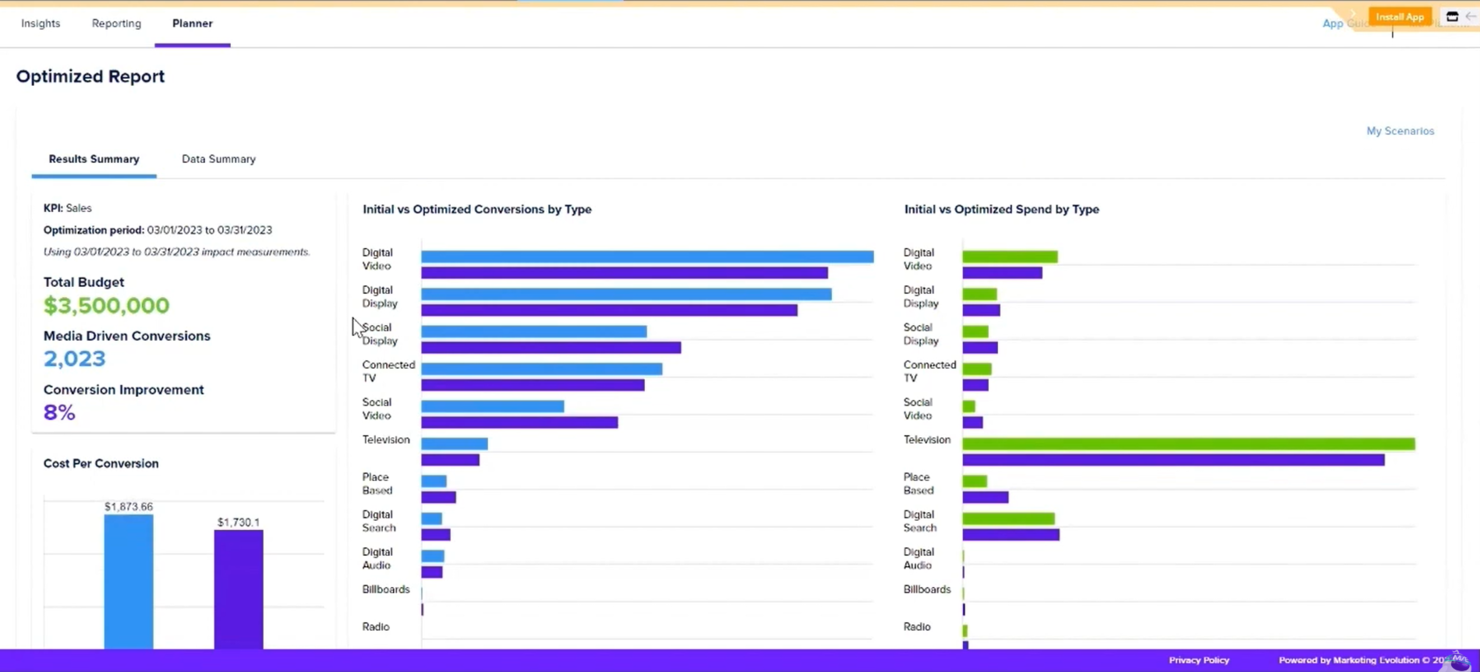Click the Install App button
This screenshot has width=1480, height=672.
click(x=1399, y=16)
